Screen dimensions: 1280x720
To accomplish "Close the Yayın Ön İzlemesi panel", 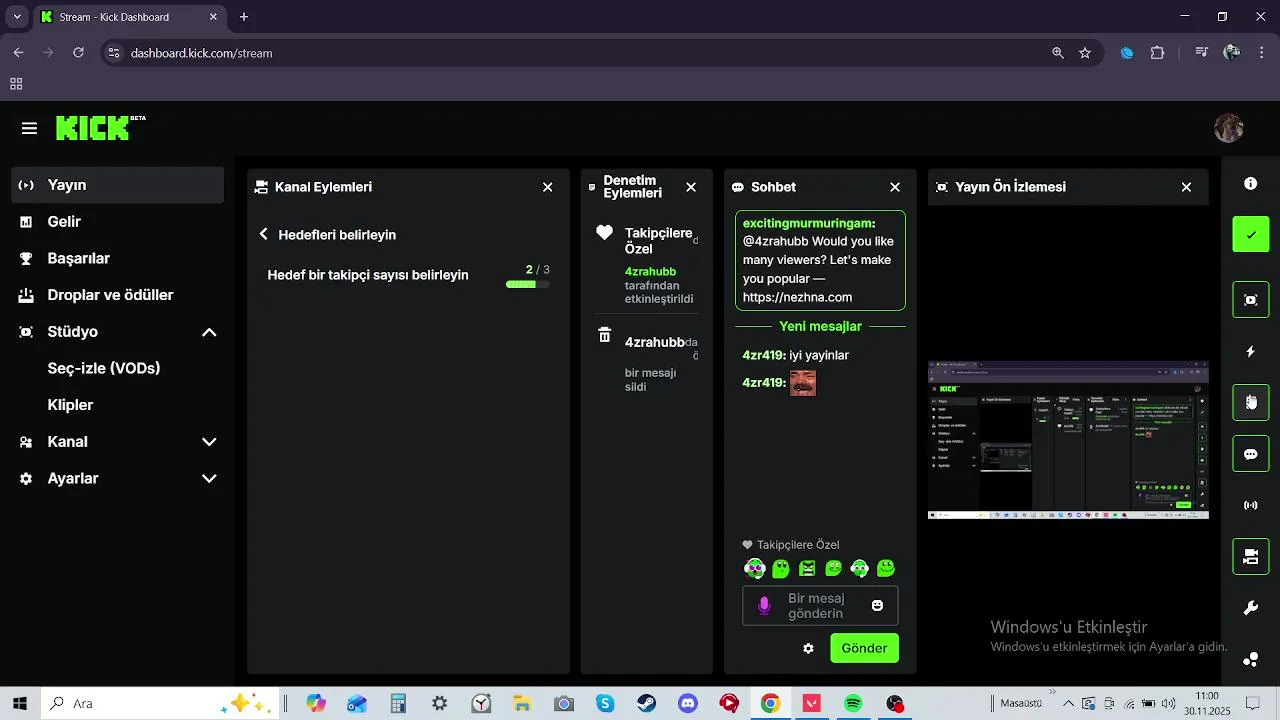I will click(x=1186, y=187).
